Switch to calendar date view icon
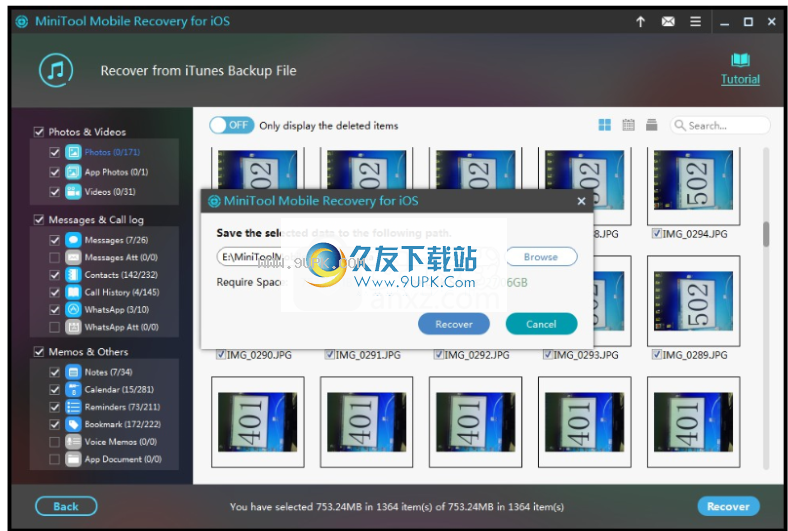788x531 pixels. tap(628, 125)
